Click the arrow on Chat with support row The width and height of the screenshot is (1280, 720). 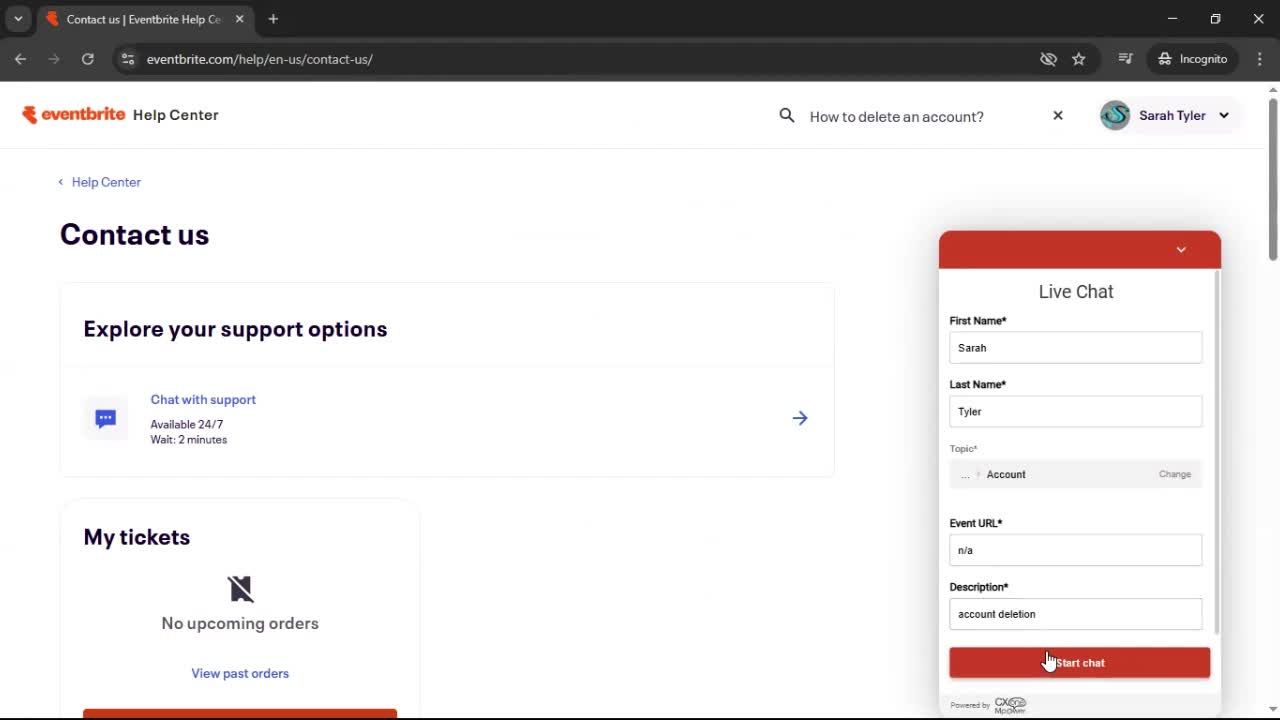pos(800,418)
